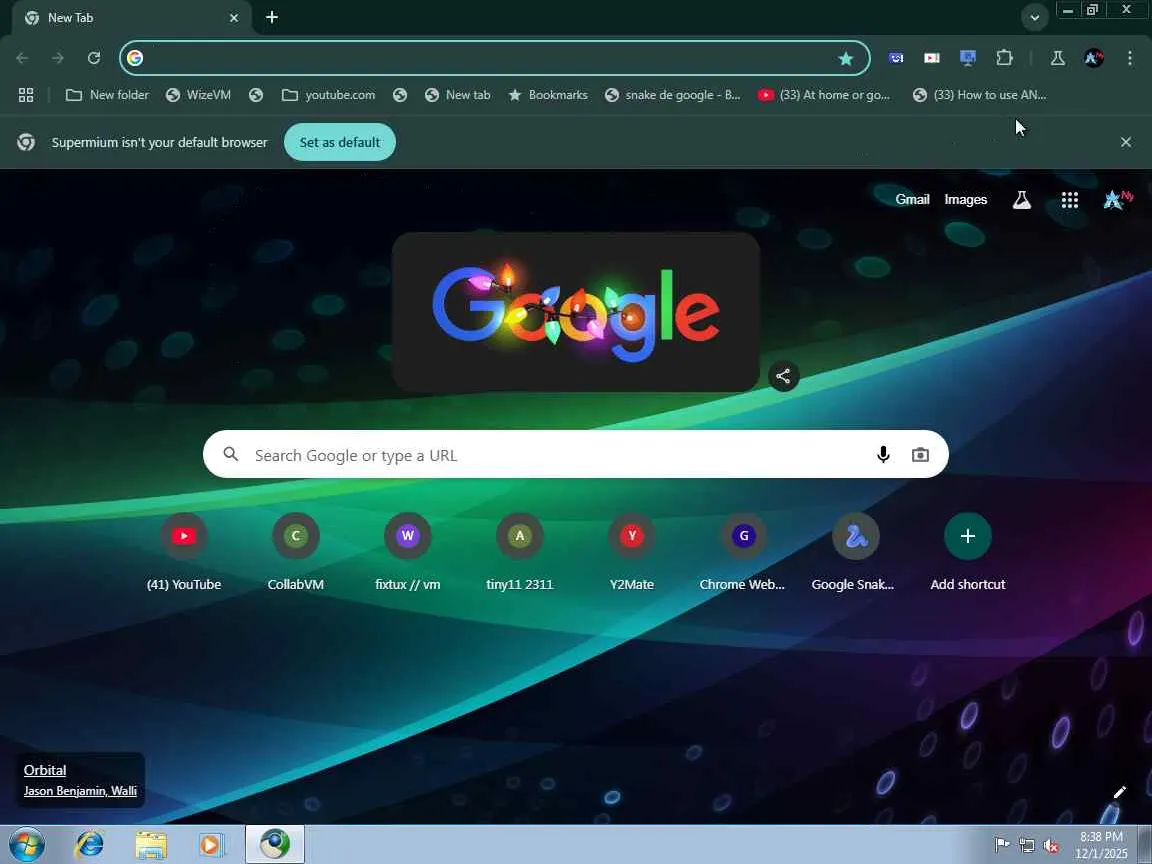Image resolution: width=1152 pixels, height=864 pixels.
Task: Customize this page with pencil icon
Action: 1119,792
